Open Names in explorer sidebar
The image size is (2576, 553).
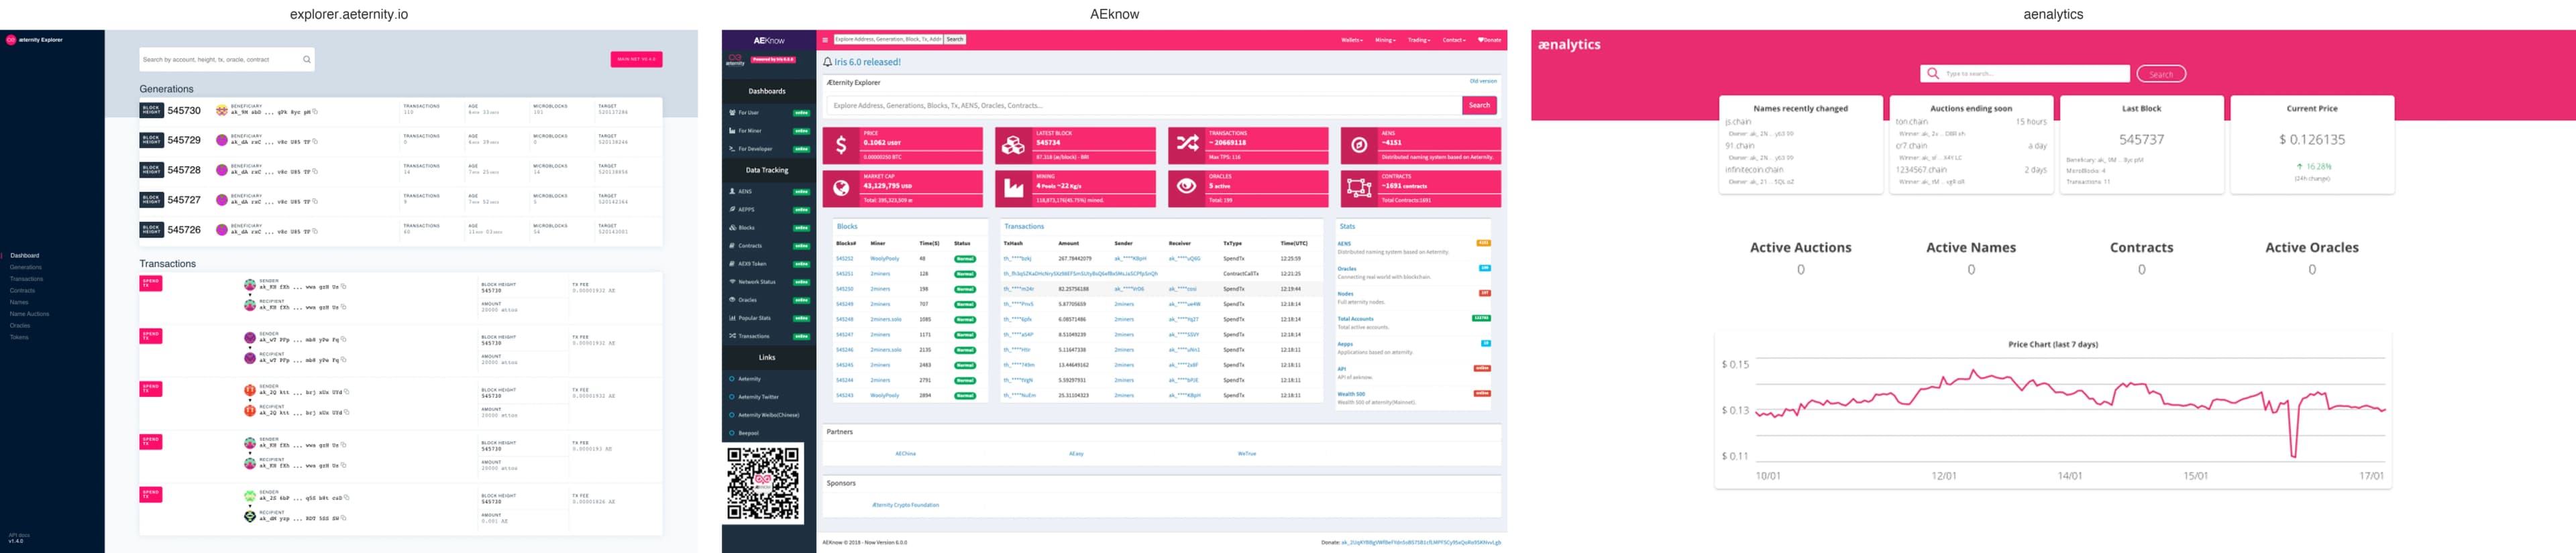19,302
